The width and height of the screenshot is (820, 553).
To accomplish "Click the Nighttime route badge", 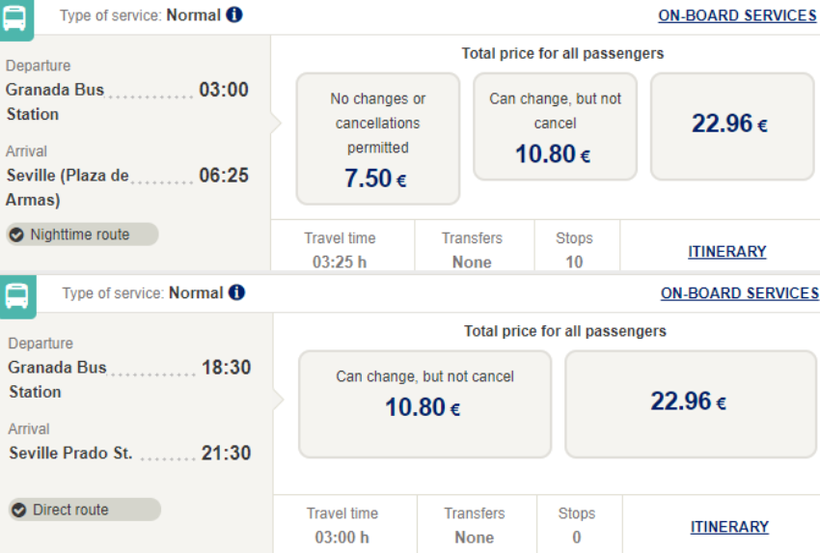I will pos(81,235).
